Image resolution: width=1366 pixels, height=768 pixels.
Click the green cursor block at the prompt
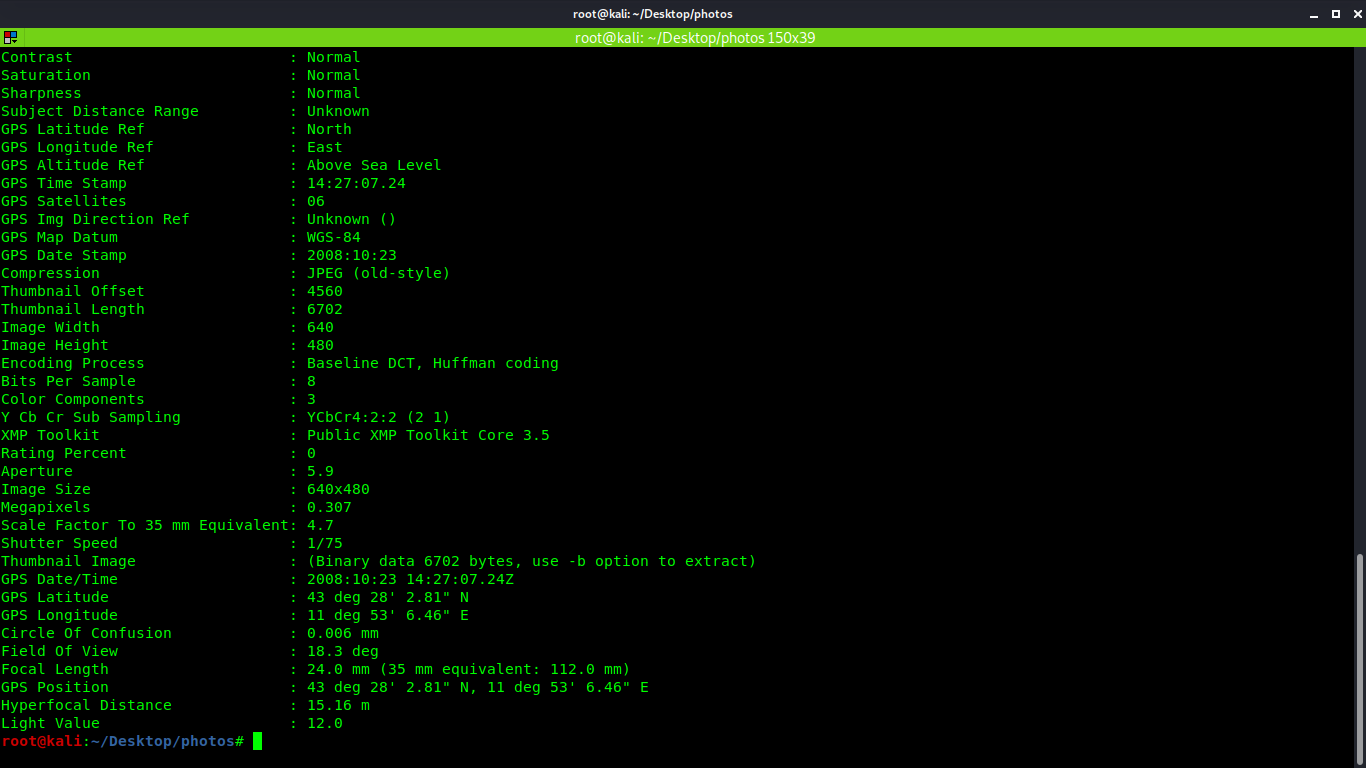click(x=257, y=741)
